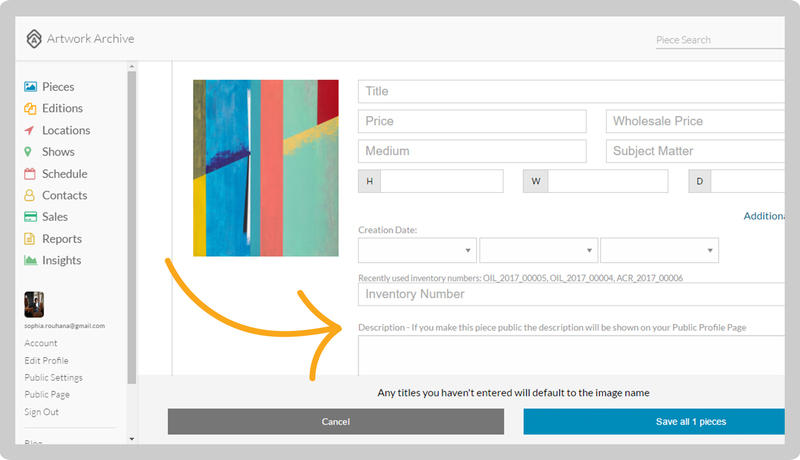This screenshot has width=800, height=460.
Task: Visit the Public Page link
Action: click(x=47, y=395)
